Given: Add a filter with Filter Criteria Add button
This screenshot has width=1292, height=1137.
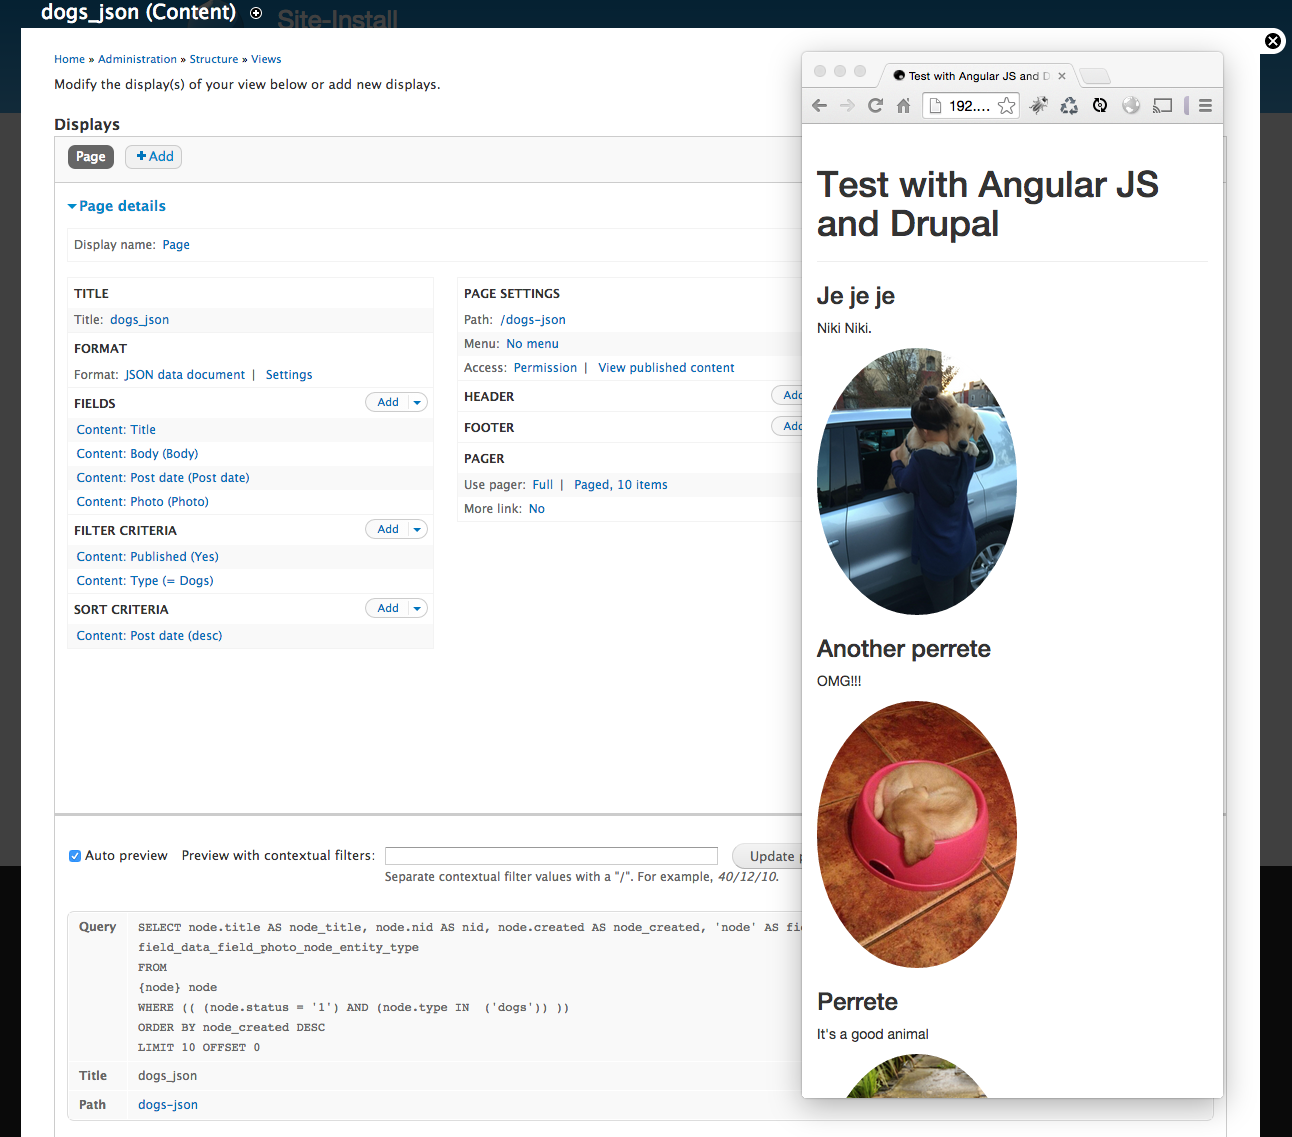Looking at the screenshot, I should (388, 529).
